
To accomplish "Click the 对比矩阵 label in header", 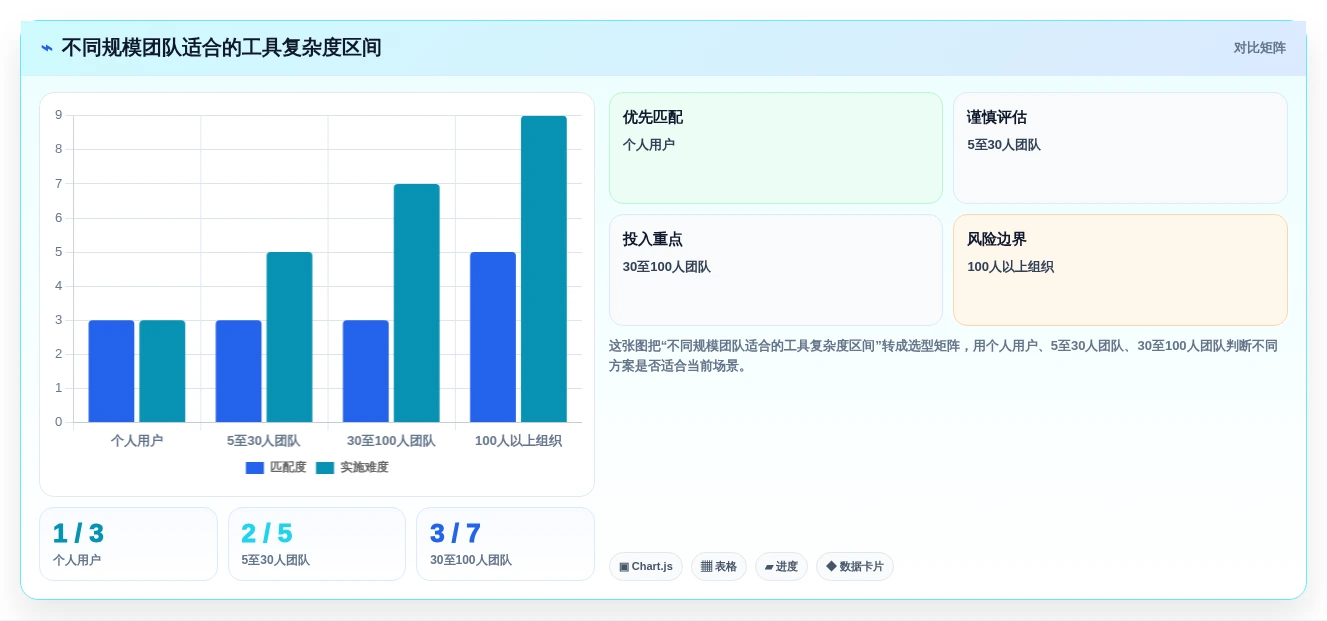I will (1259, 48).
